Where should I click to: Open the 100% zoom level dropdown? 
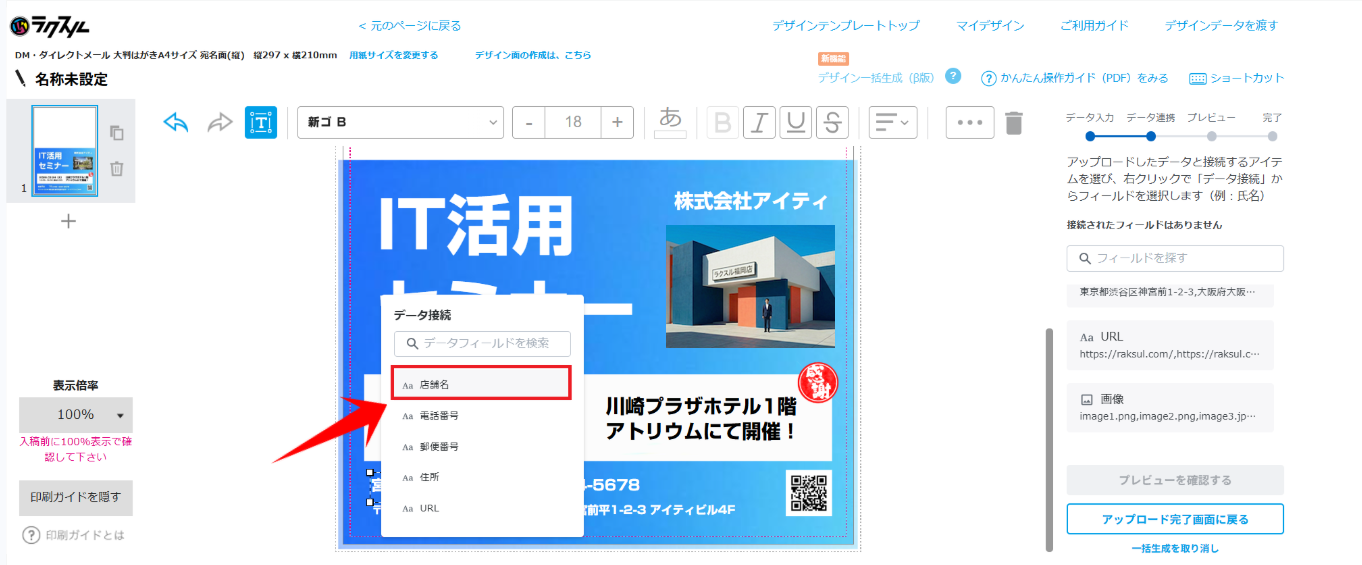pos(76,415)
